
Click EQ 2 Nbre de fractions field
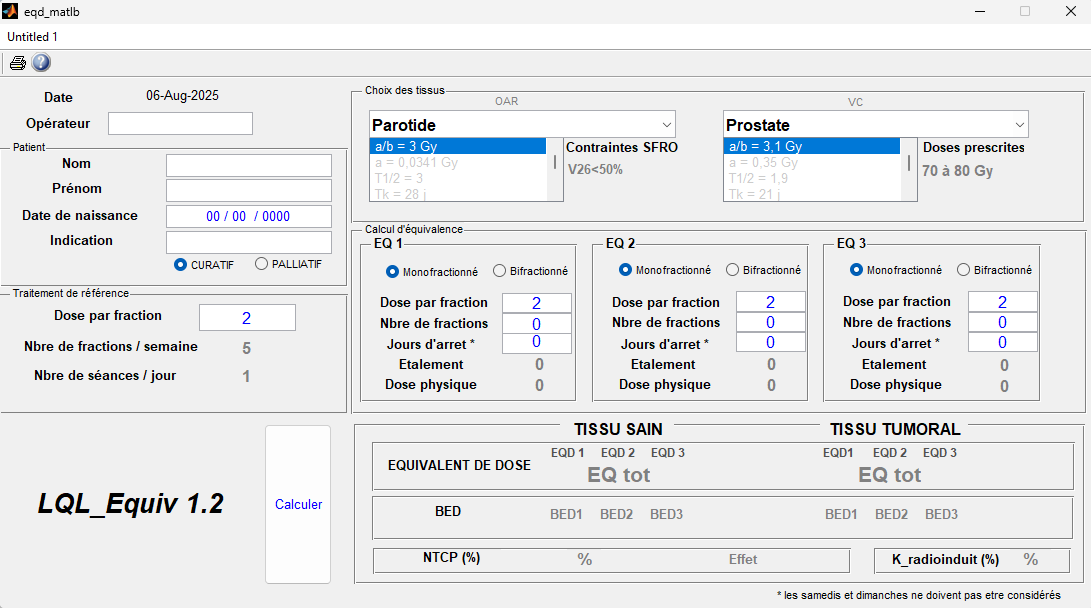coord(770,322)
